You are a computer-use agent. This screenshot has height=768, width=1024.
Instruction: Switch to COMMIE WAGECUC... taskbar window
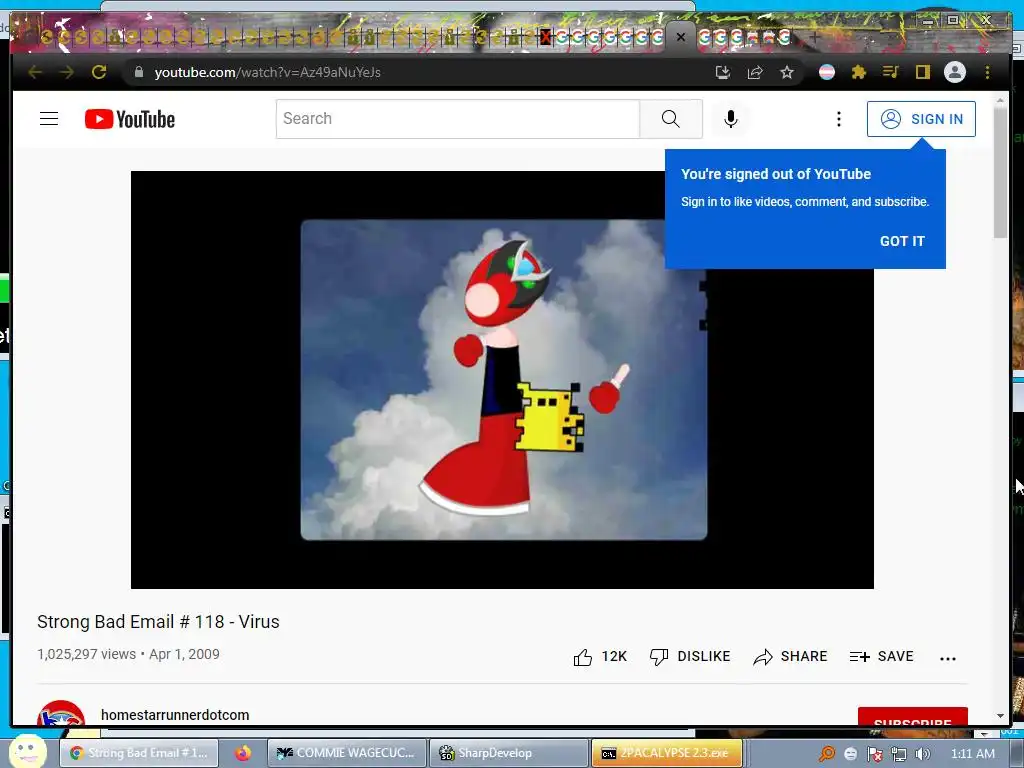tap(347, 753)
